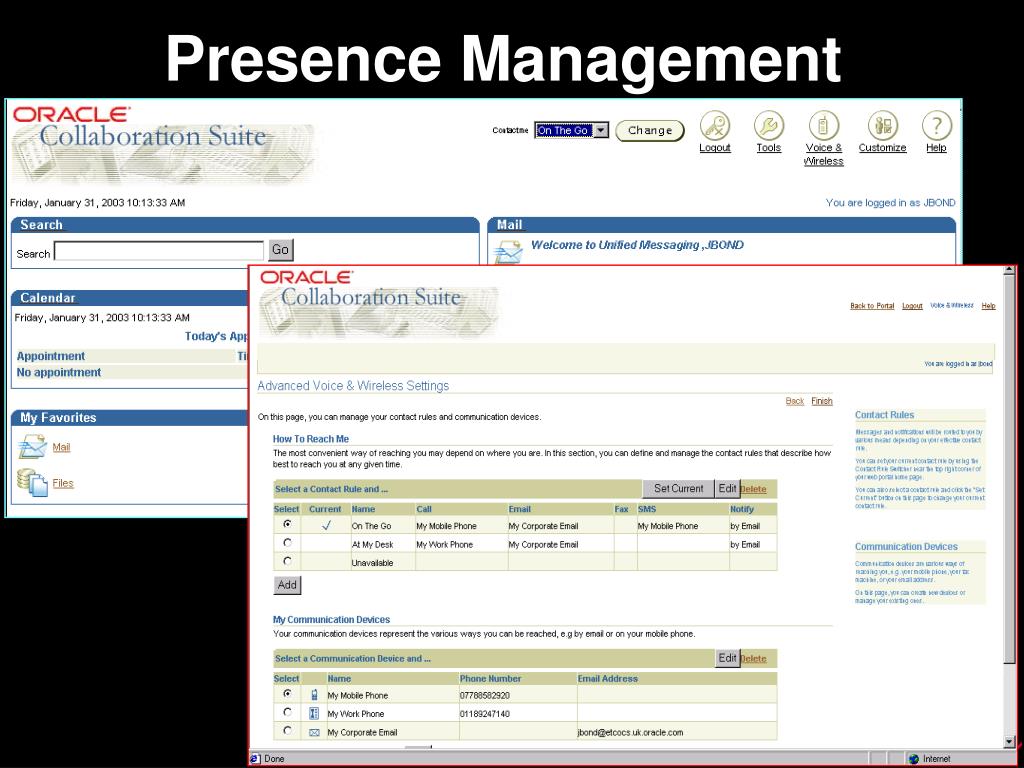
Task: Click the Mail portlet header
Action: click(x=722, y=225)
